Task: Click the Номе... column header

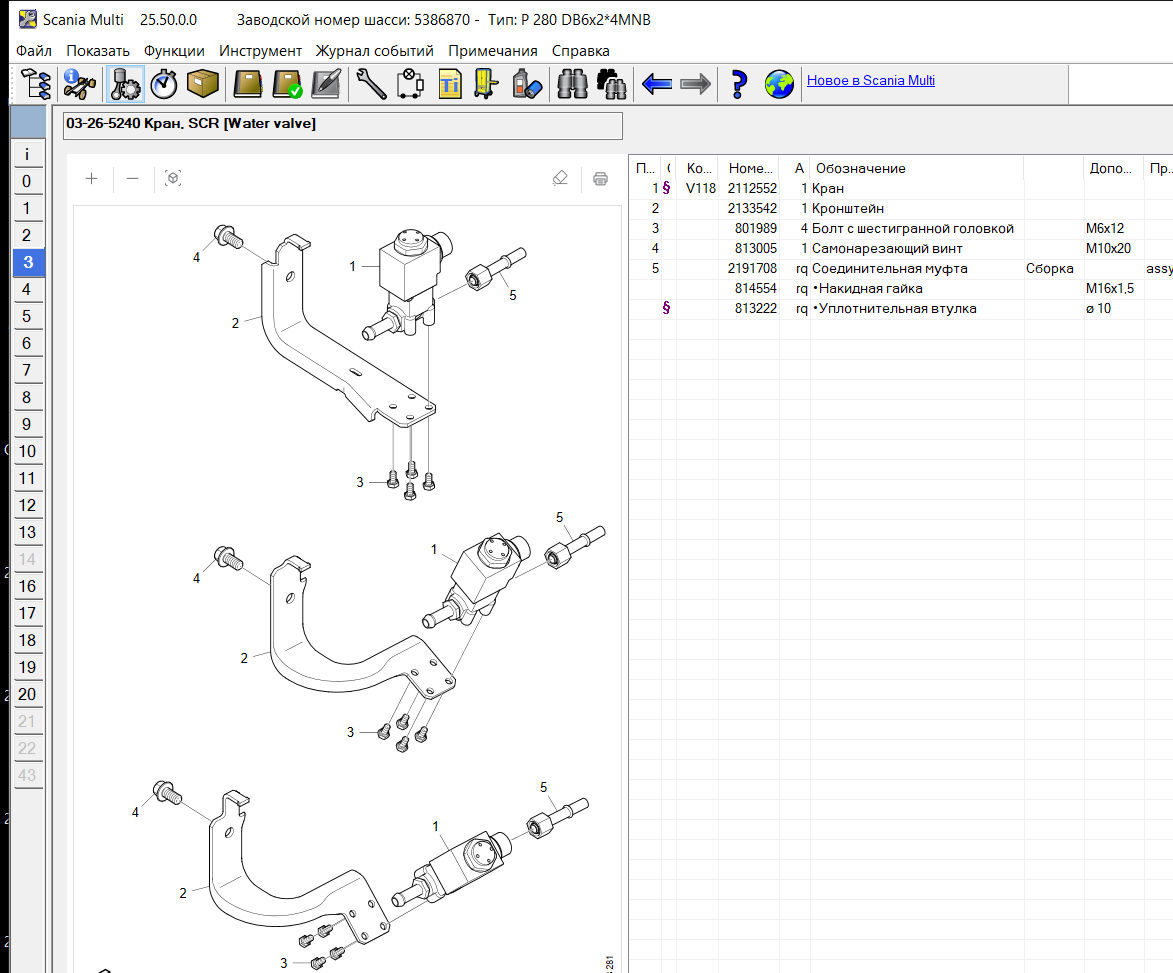Action: click(749, 168)
